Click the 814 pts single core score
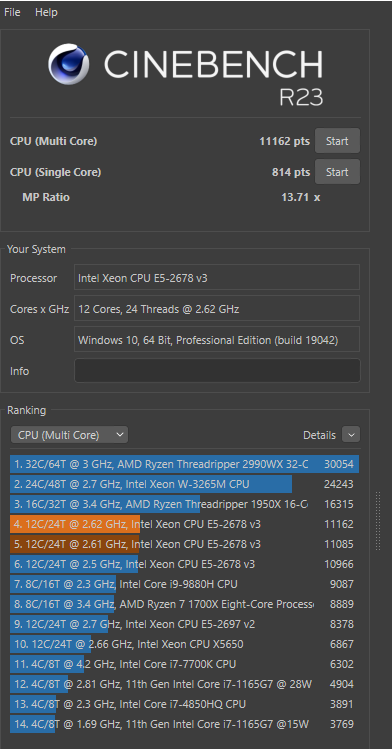 pyautogui.click(x=291, y=172)
